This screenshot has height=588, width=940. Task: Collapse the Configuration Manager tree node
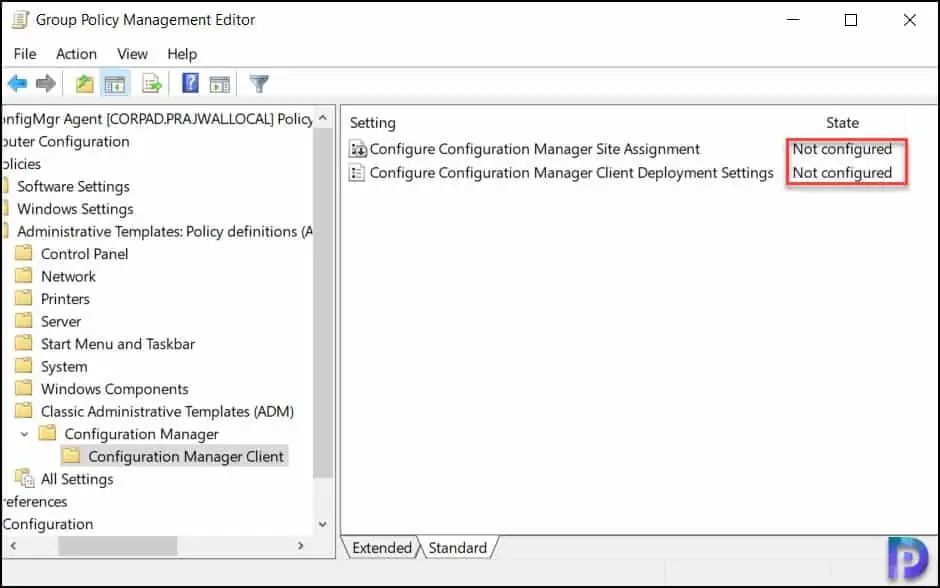(24, 434)
